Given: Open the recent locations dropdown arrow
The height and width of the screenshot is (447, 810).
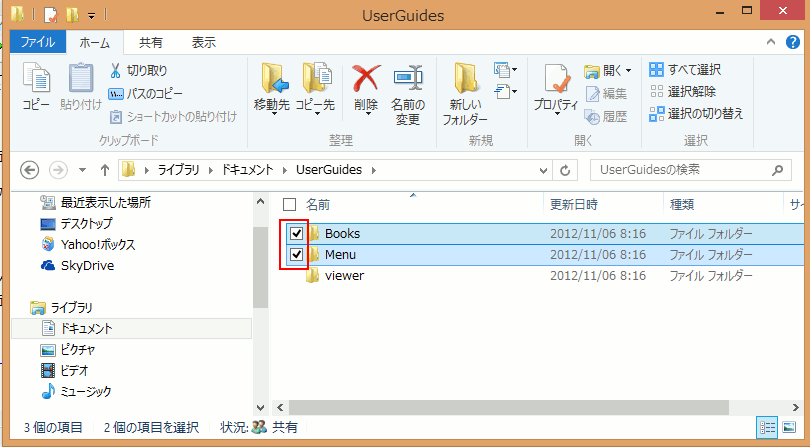Looking at the screenshot, I should [80, 169].
